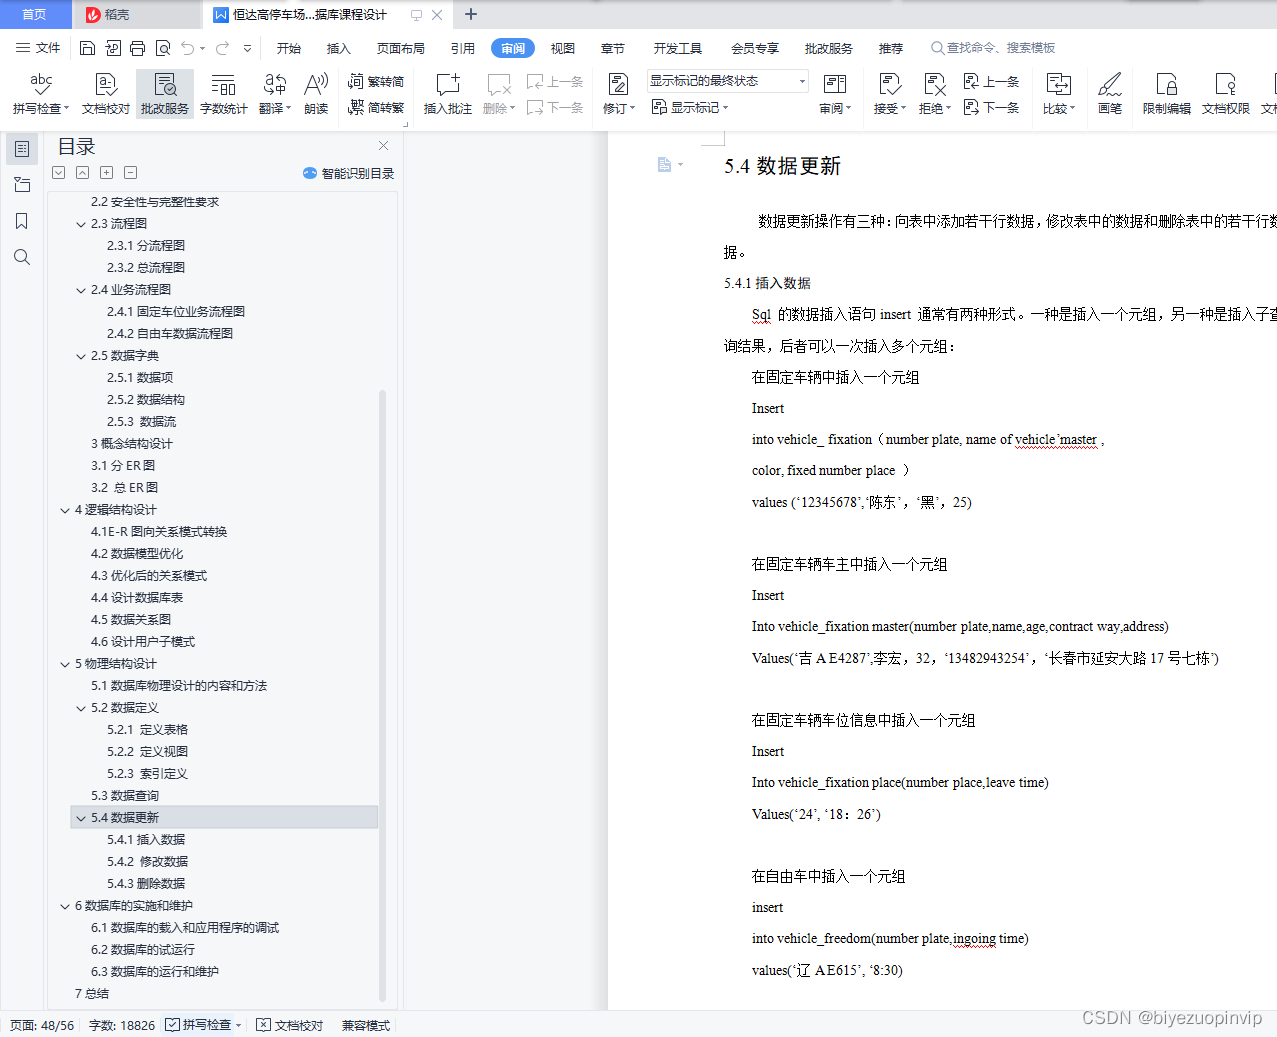Viewport: 1277px width, 1037px height.
Task: Toggle the 目录 outline sidebar panel
Action: tap(21, 148)
